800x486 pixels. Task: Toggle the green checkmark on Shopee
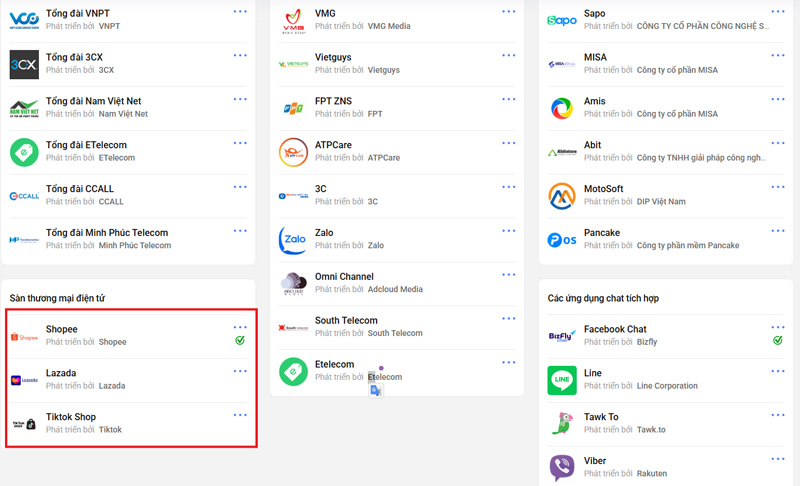(x=240, y=341)
